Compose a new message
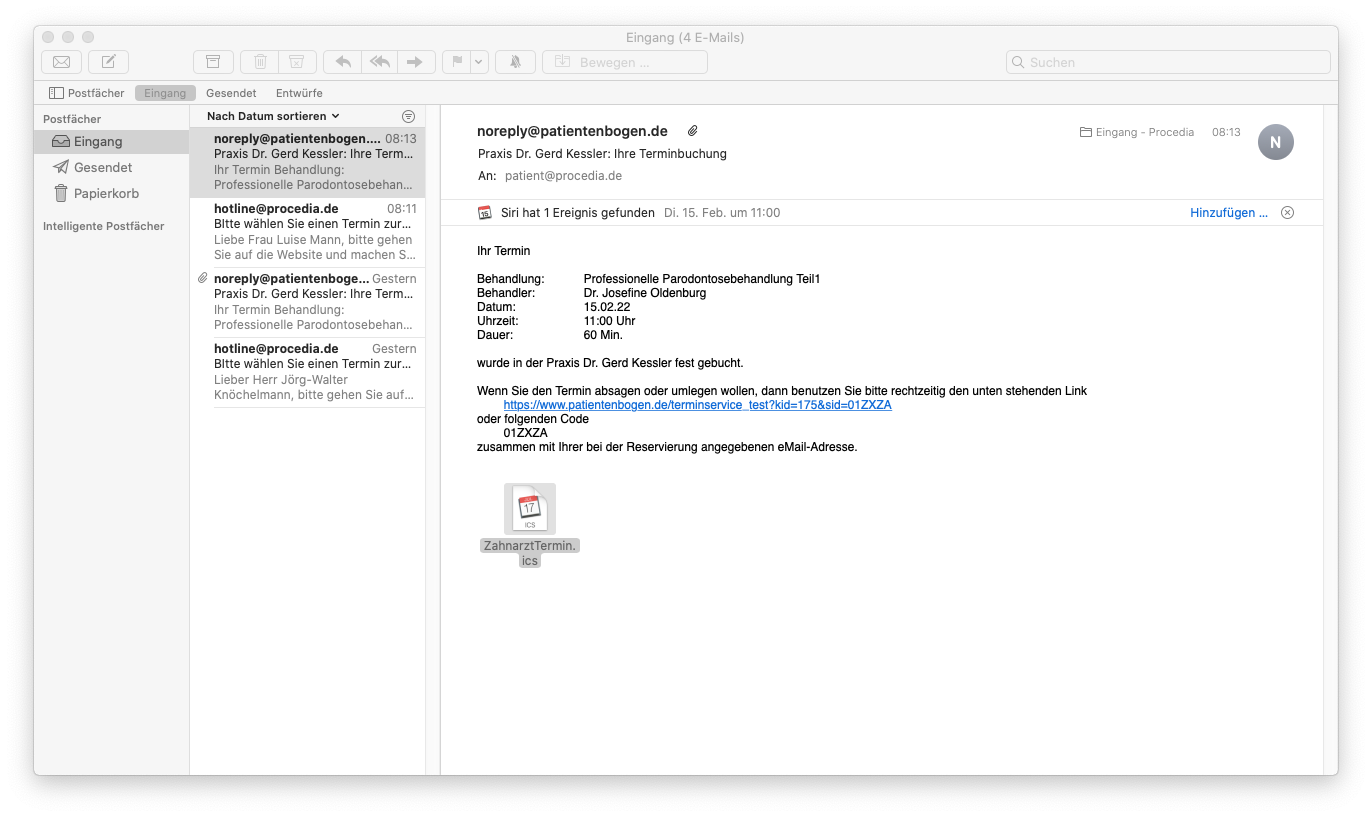The height and width of the screenshot is (817, 1372). [x=108, y=62]
